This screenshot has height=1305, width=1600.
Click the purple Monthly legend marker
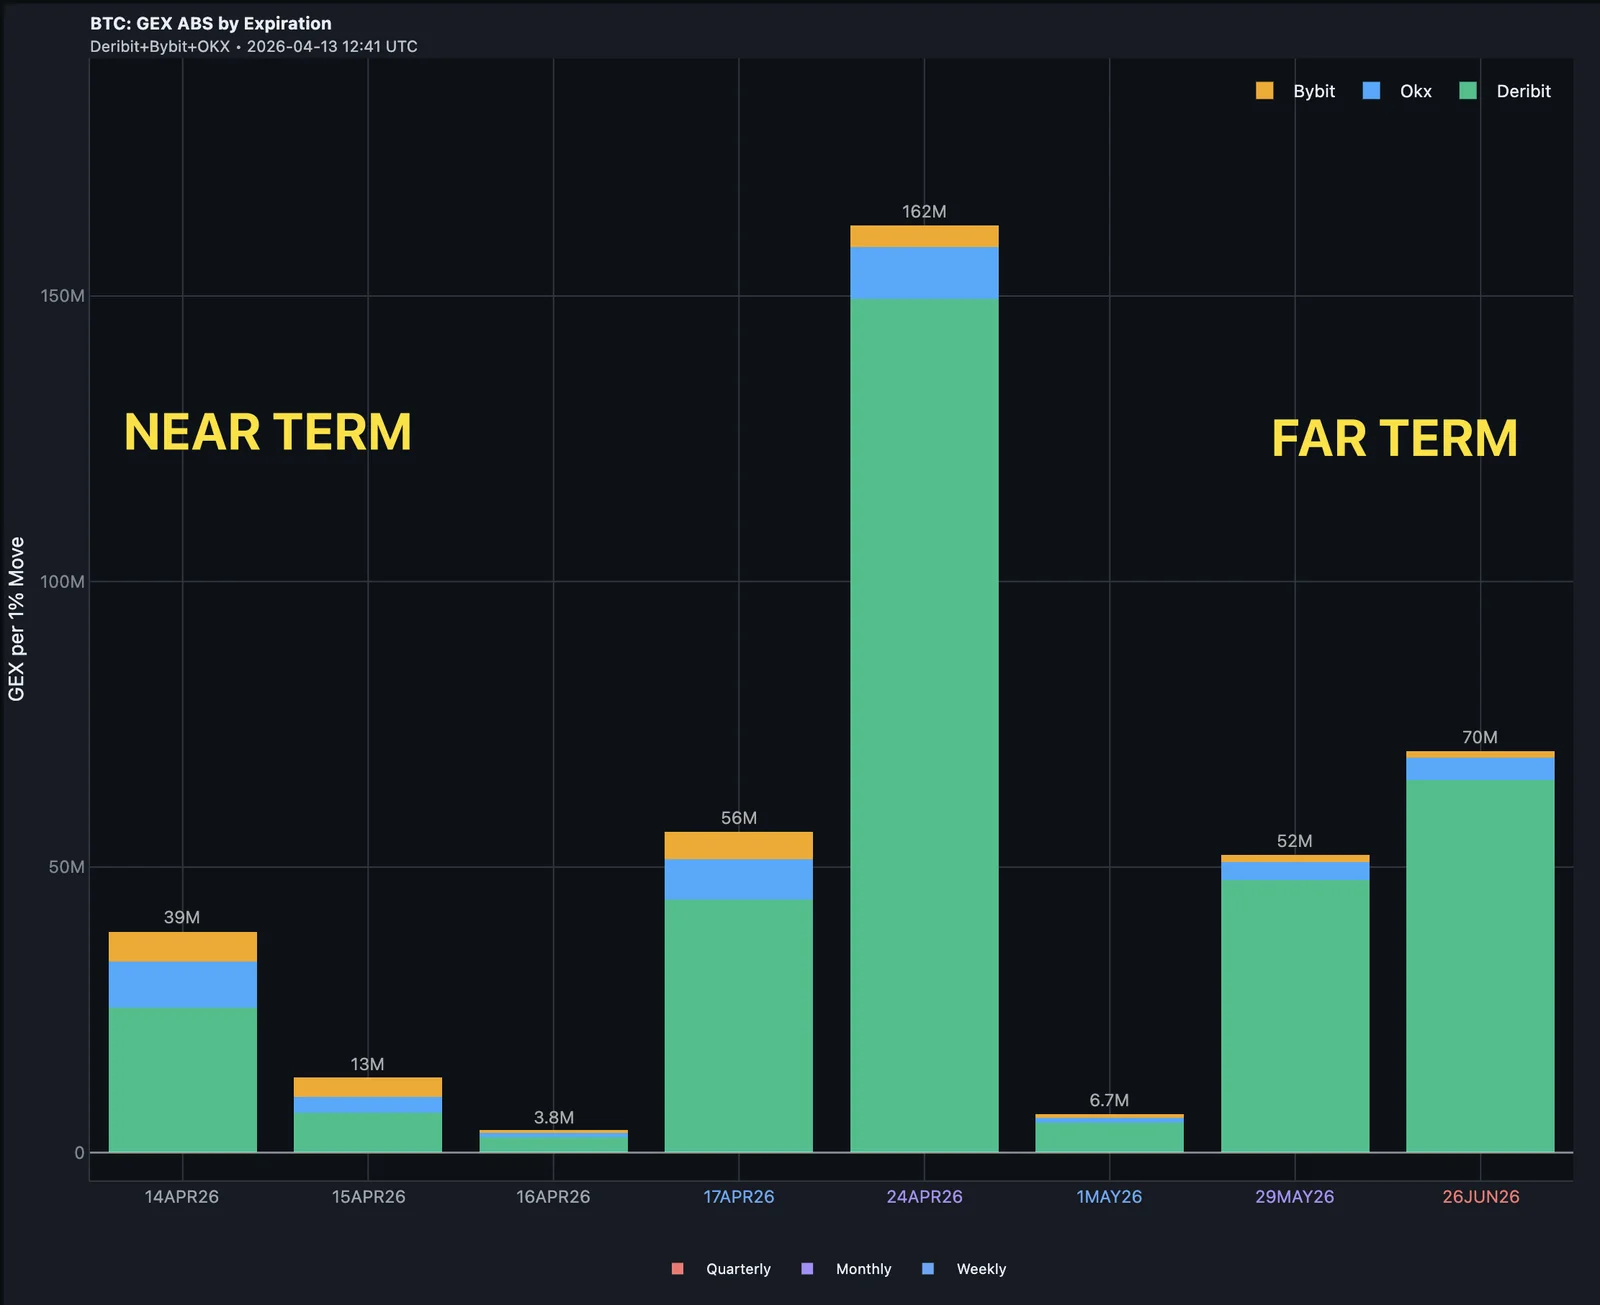pyautogui.click(x=807, y=1268)
